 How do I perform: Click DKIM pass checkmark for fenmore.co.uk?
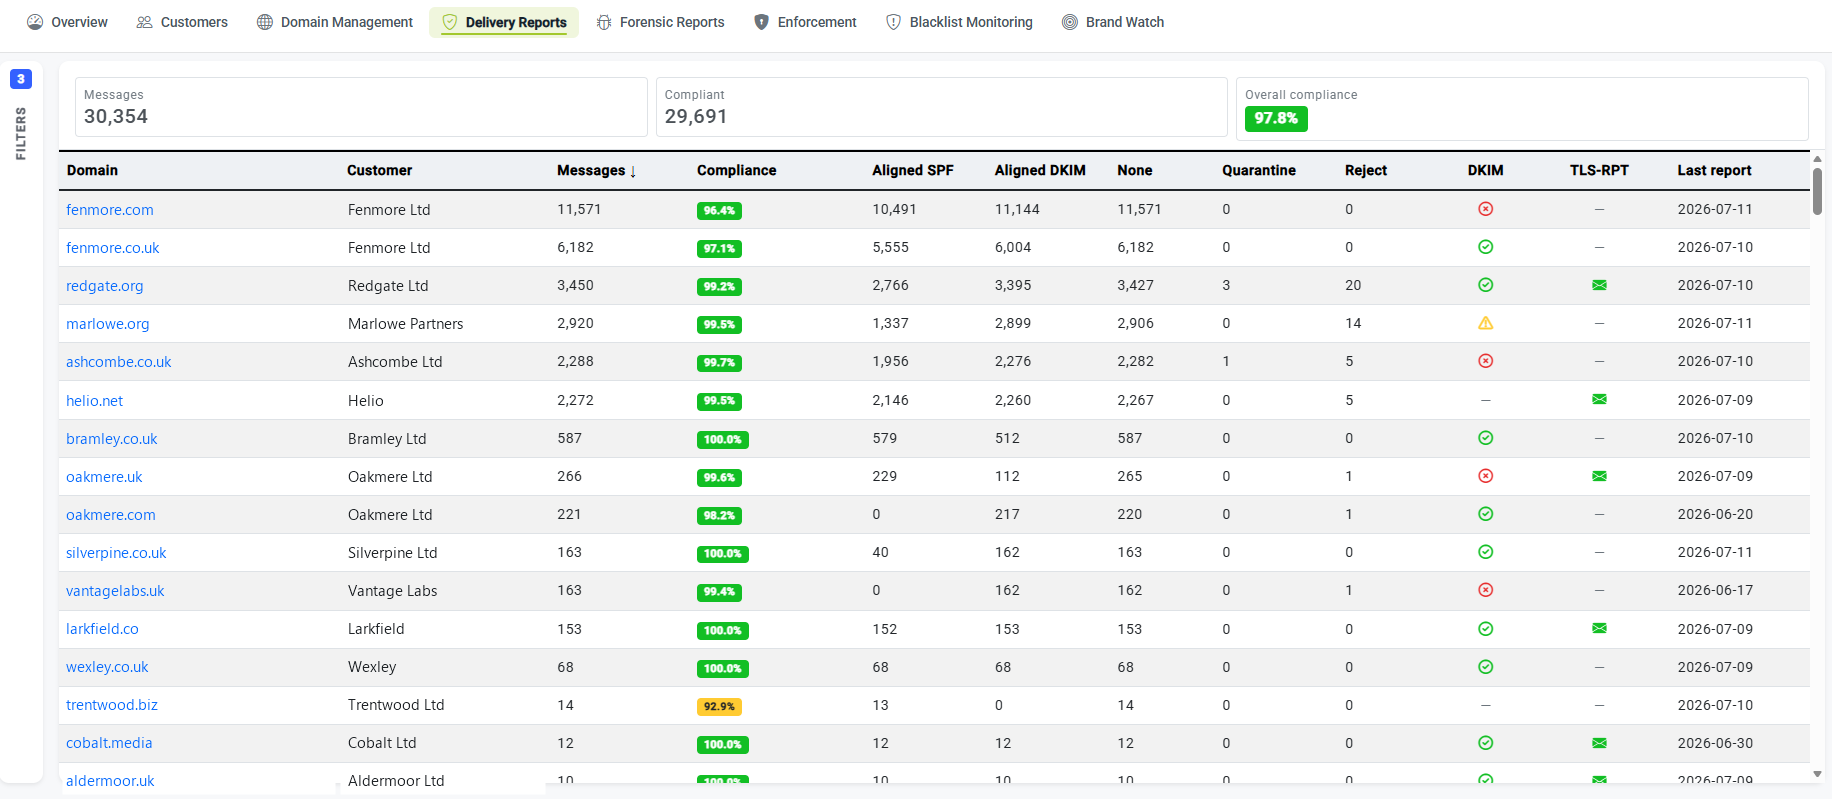click(x=1485, y=247)
